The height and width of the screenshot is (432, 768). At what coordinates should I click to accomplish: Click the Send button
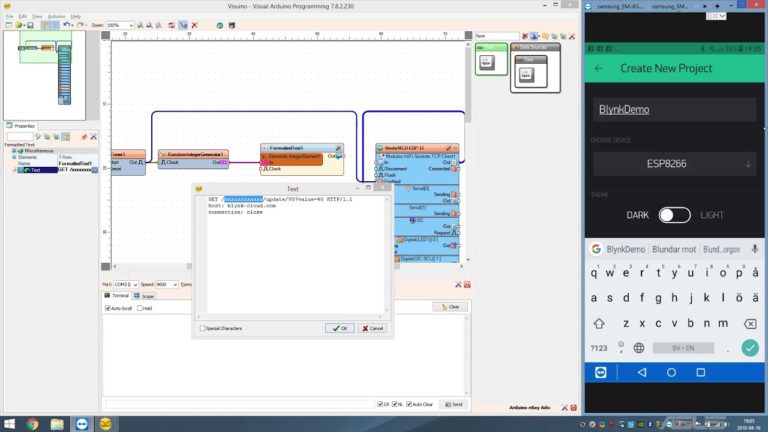tap(454, 404)
